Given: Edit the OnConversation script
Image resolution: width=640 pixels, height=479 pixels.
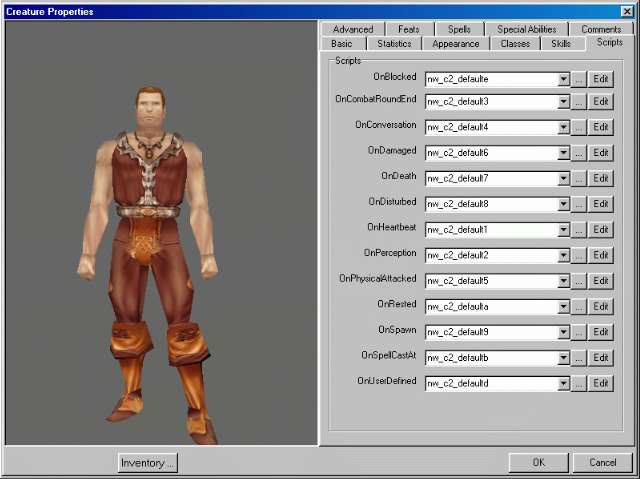Looking at the screenshot, I should point(601,127).
